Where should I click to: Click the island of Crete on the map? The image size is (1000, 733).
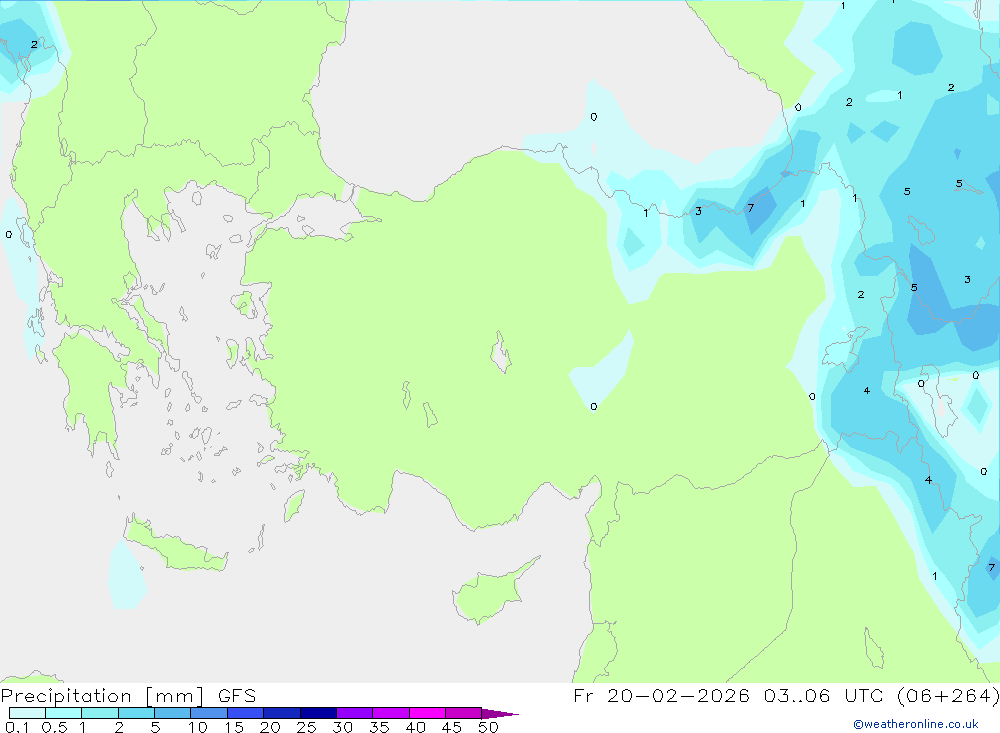pyautogui.click(x=177, y=547)
